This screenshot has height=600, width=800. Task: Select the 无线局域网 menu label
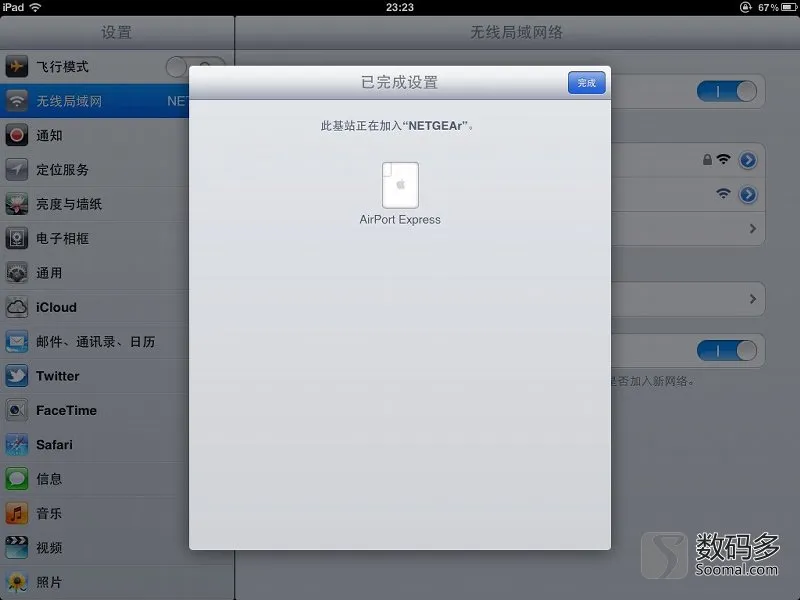click(69, 101)
